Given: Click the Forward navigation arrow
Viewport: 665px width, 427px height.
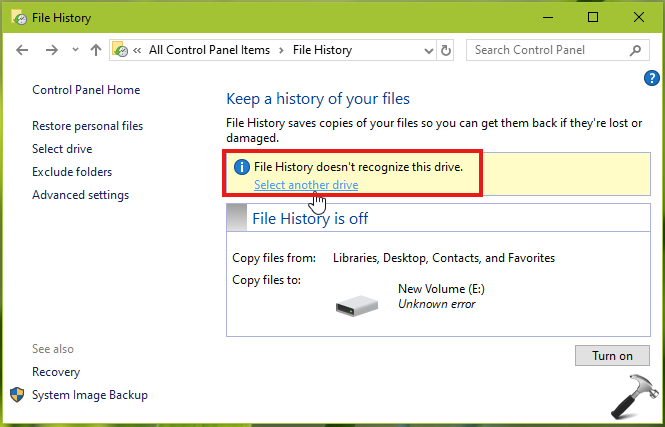Looking at the screenshot, I should 52,50.
